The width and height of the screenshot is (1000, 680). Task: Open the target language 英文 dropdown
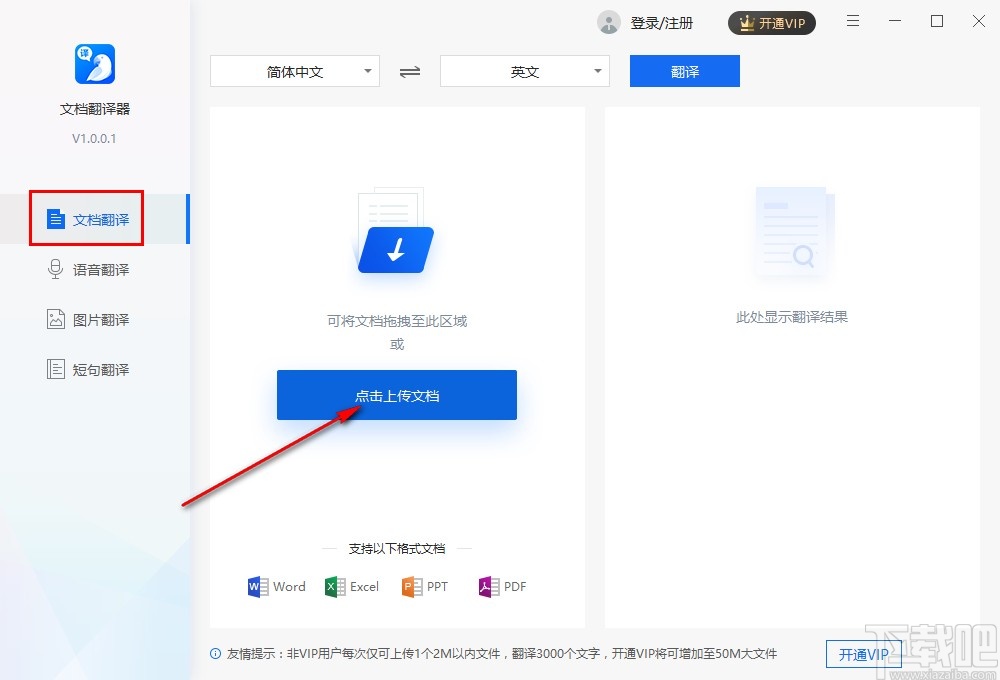click(x=524, y=71)
